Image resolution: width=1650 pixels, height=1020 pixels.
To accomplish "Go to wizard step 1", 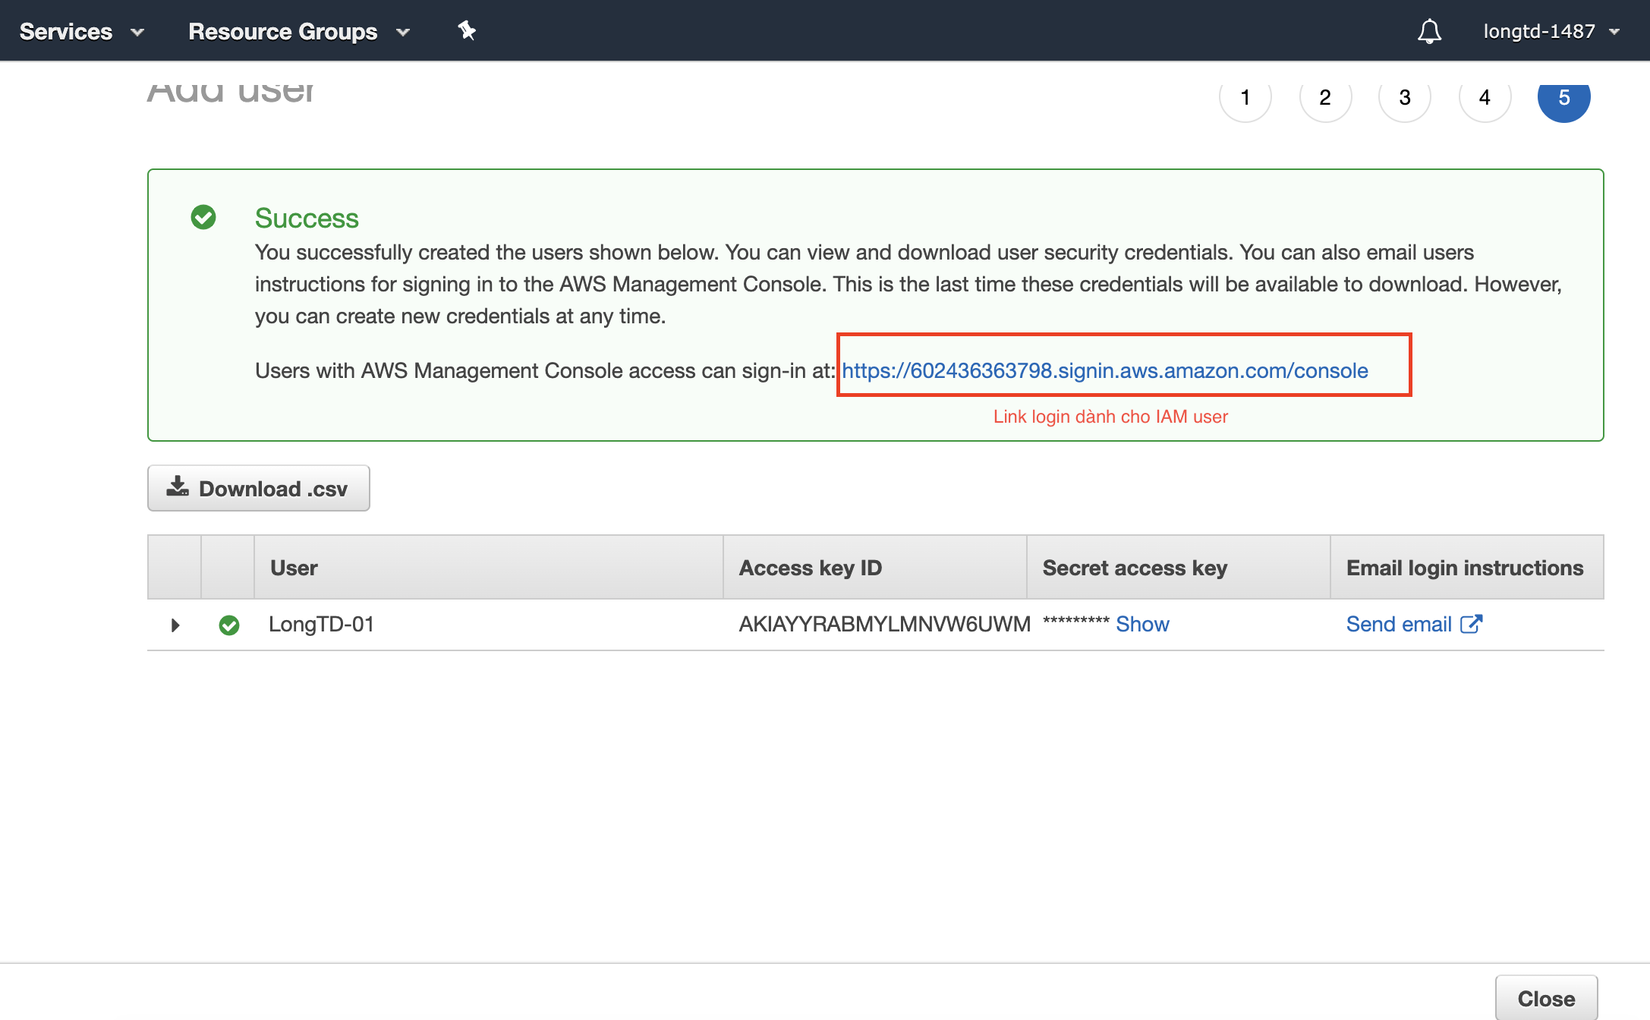I will click(x=1245, y=98).
